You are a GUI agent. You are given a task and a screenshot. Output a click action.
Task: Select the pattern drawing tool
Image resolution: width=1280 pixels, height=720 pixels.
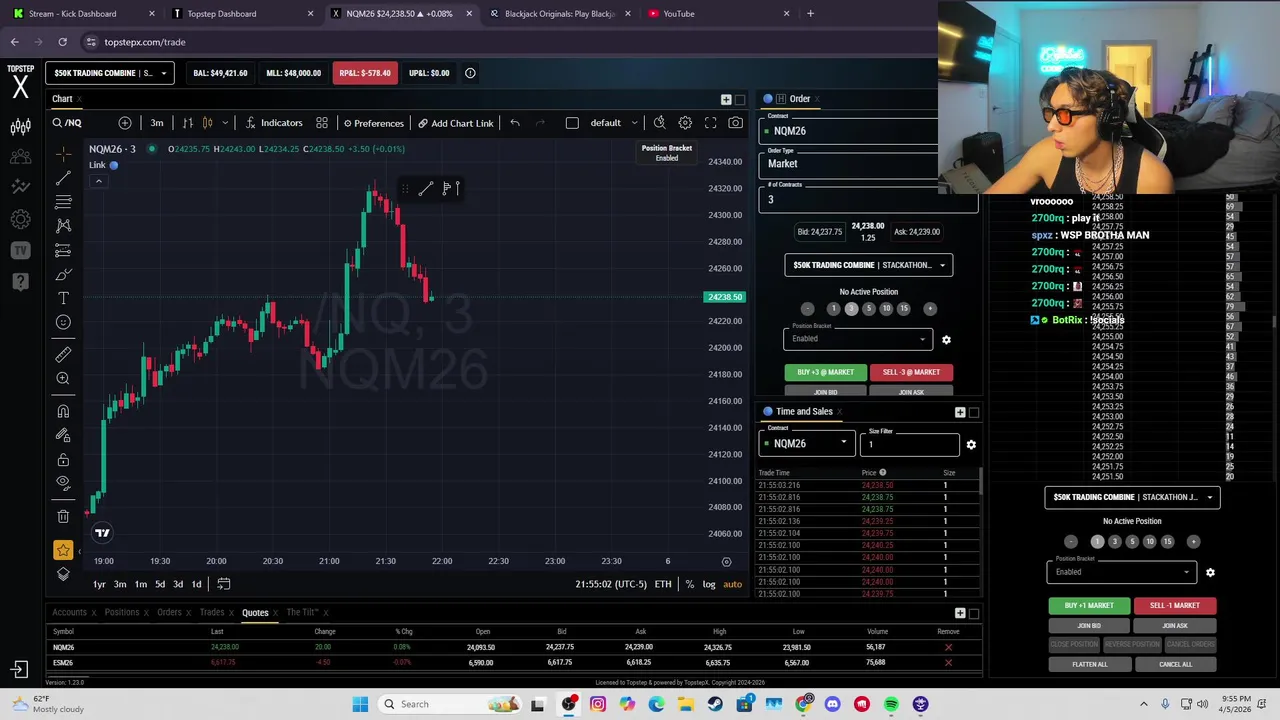point(63,226)
